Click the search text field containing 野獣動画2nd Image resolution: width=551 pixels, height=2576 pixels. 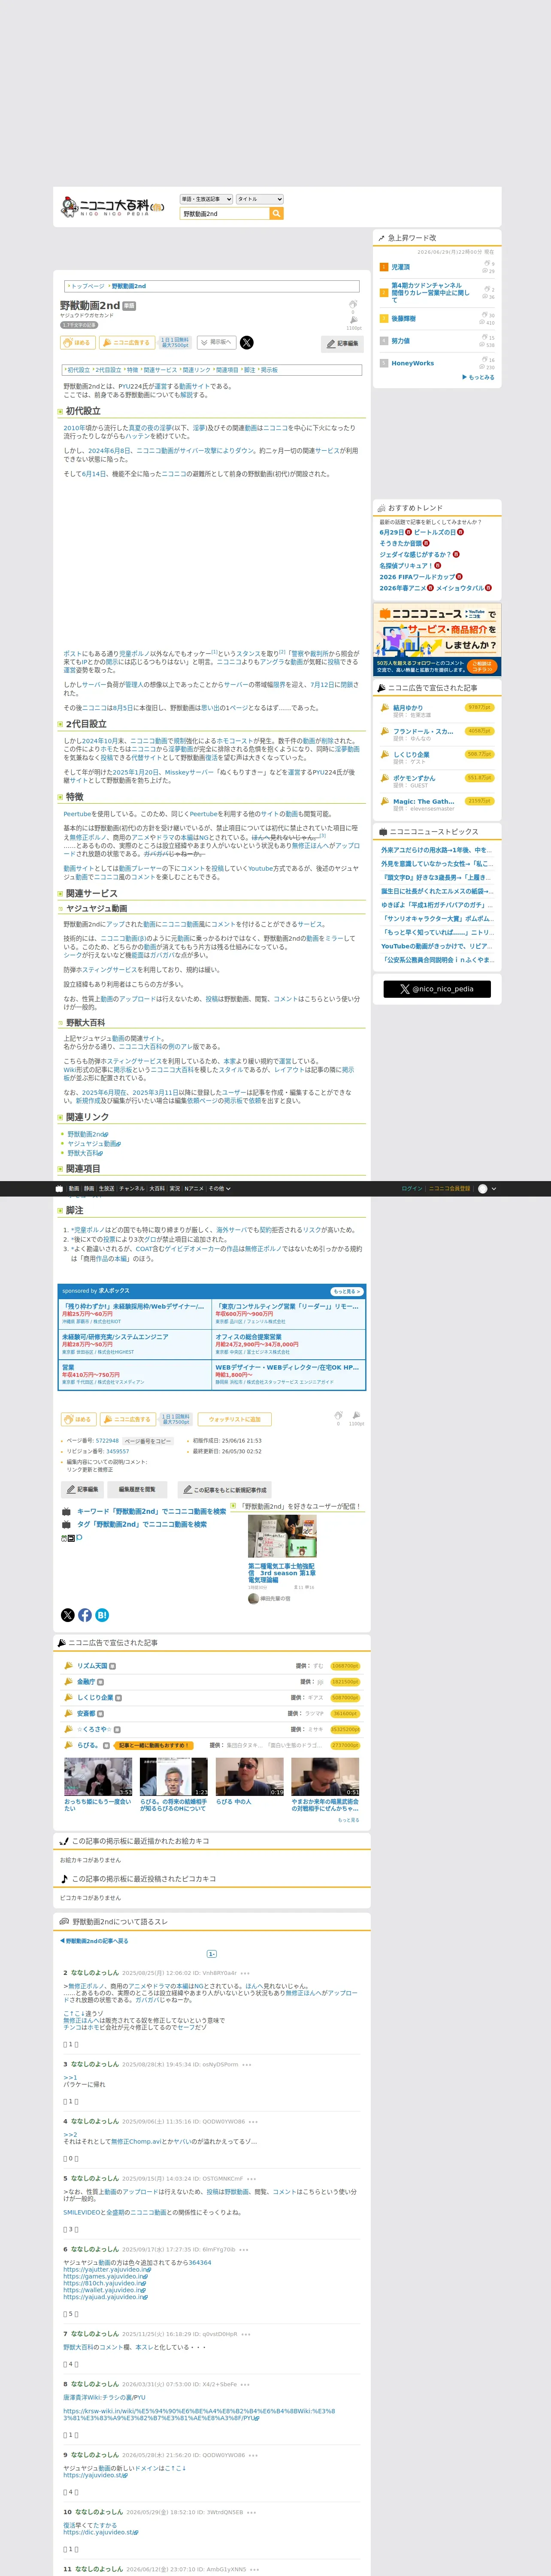click(225, 213)
